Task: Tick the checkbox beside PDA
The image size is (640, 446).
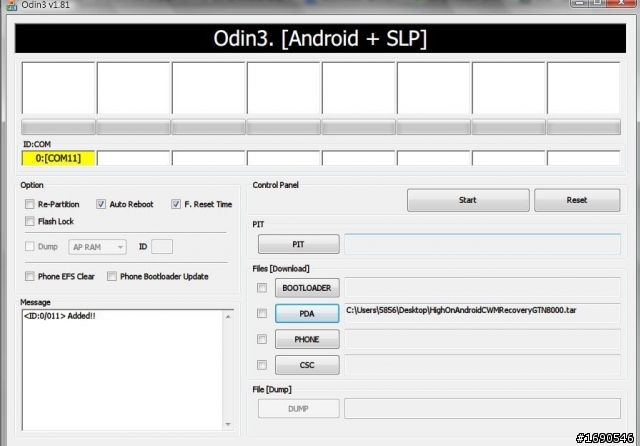Action: pyautogui.click(x=262, y=313)
